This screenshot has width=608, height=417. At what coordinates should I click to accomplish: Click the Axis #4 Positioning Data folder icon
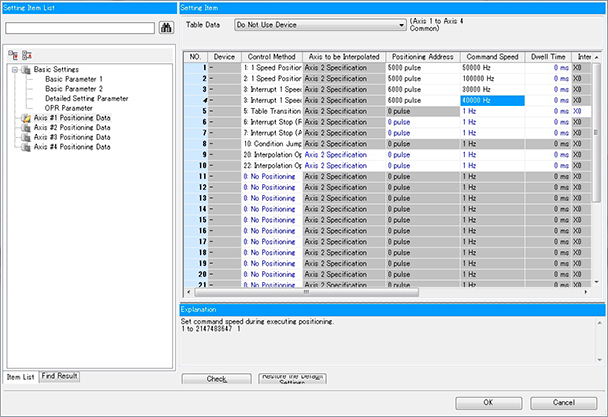tap(25, 147)
